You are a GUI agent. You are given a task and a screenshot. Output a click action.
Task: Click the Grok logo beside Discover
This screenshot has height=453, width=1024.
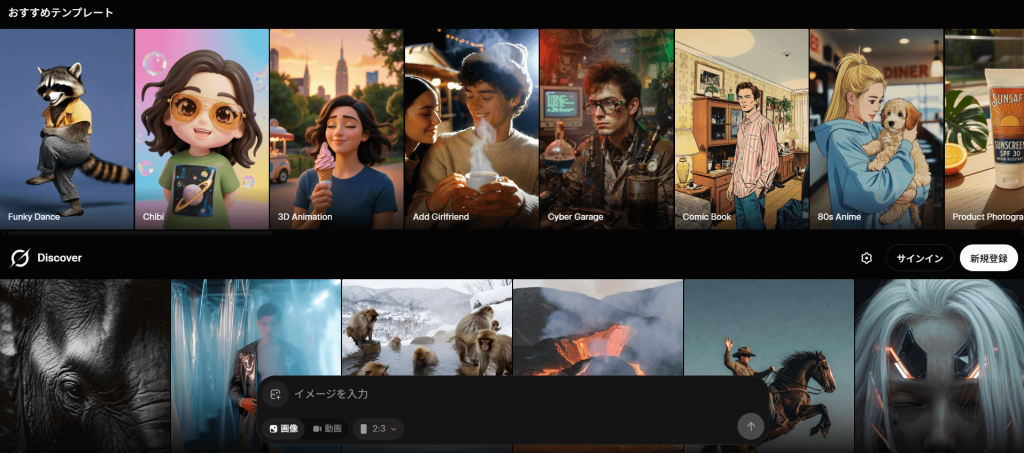[x=19, y=258]
